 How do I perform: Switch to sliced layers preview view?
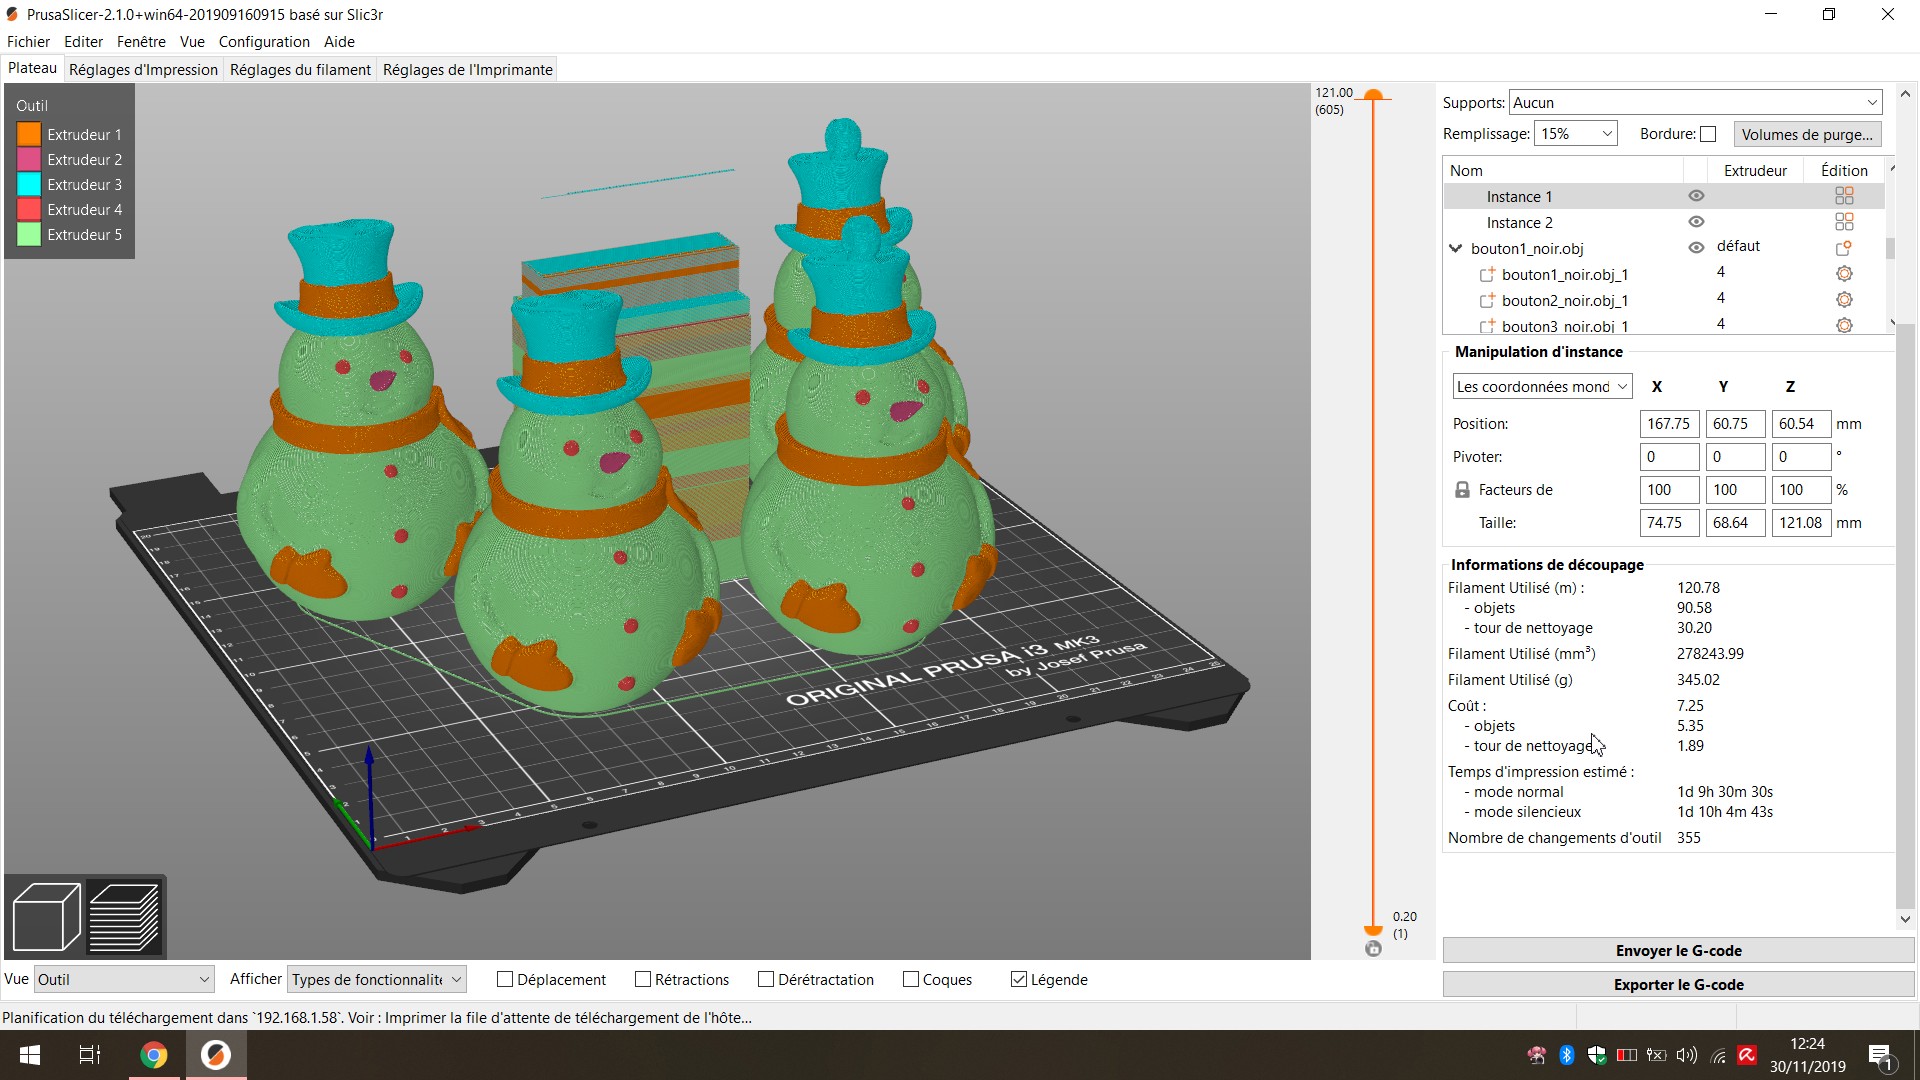pos(124,916)
